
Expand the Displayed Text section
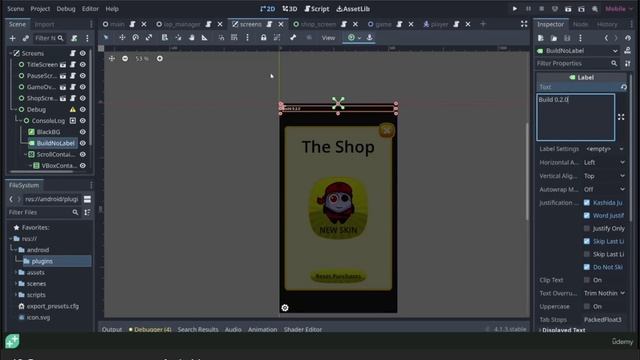click(564, 330)
